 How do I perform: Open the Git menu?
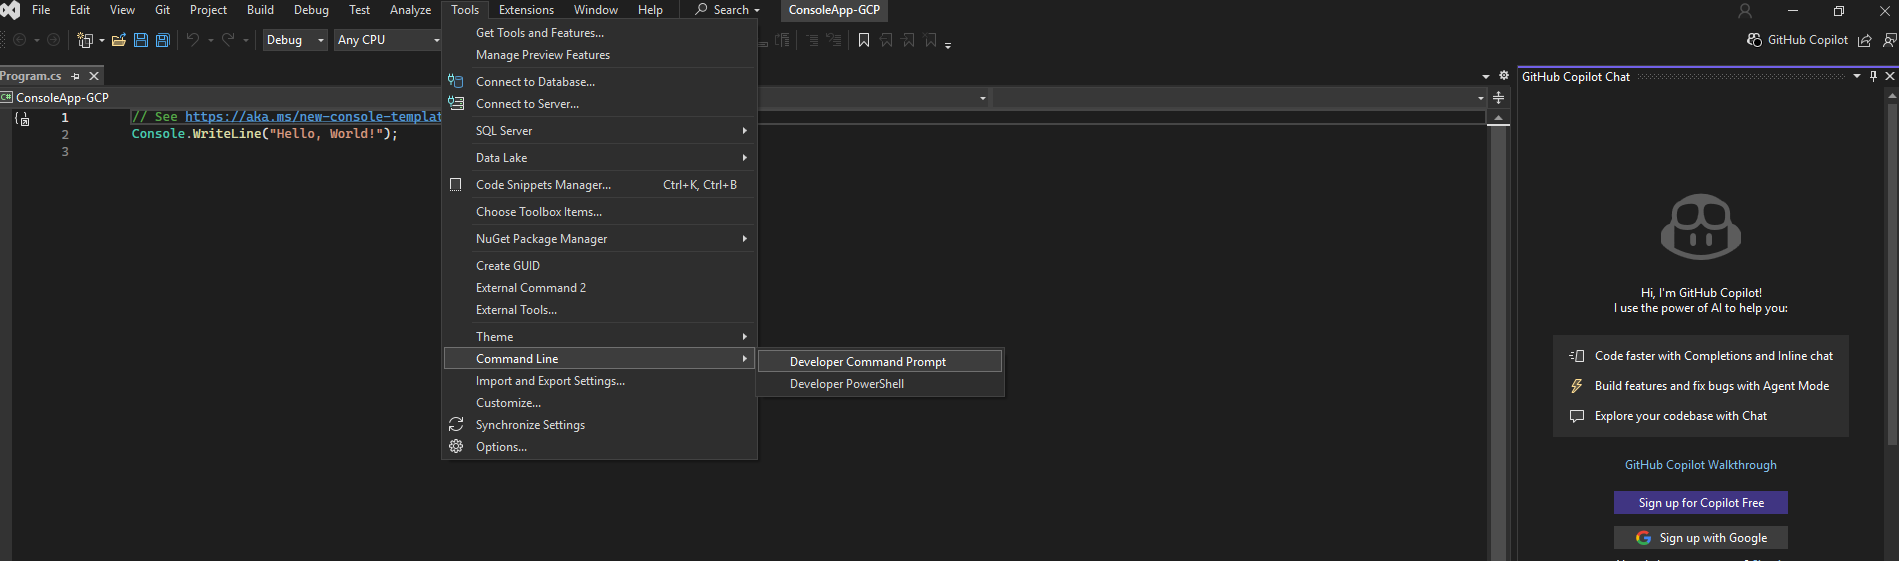coord(162,10)
